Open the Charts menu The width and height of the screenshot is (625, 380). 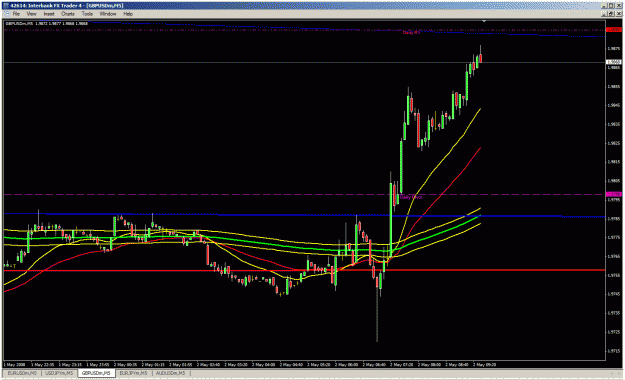click(x=68, y=14)
